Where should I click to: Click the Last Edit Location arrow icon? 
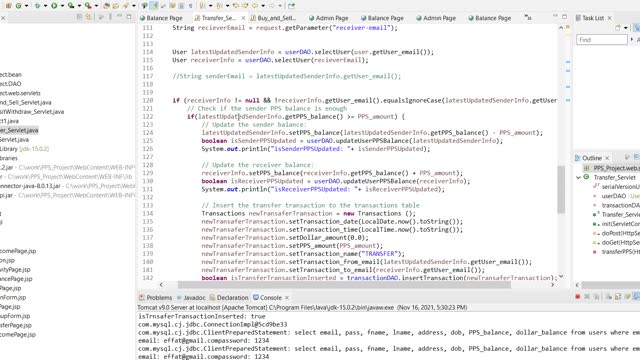click(x=236, y=6)
